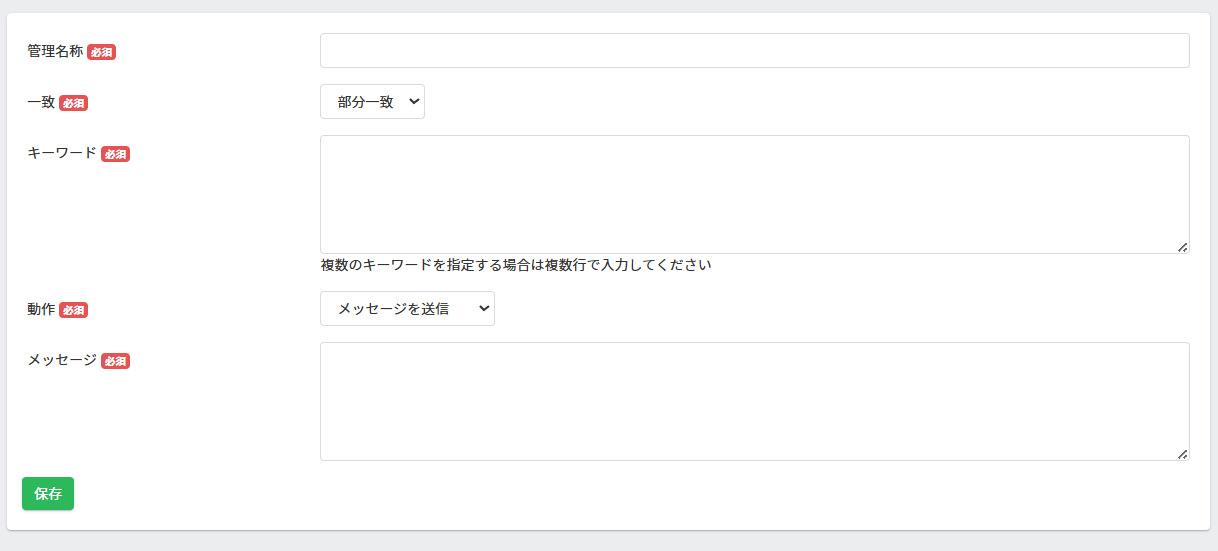Grab the メッセージ textarea resize handle
The image size is (1218, 551).
coord(1182,453)
